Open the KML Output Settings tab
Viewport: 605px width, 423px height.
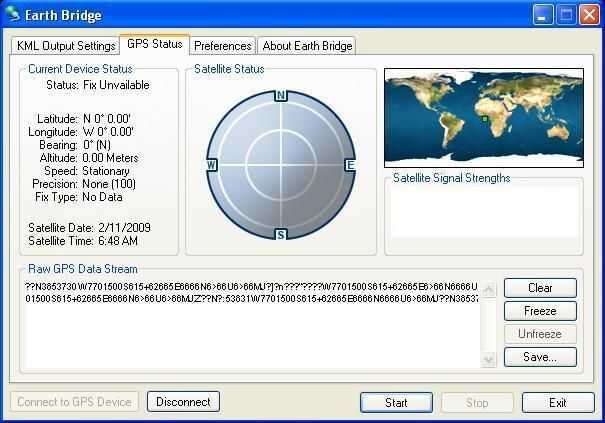[65, 46]
